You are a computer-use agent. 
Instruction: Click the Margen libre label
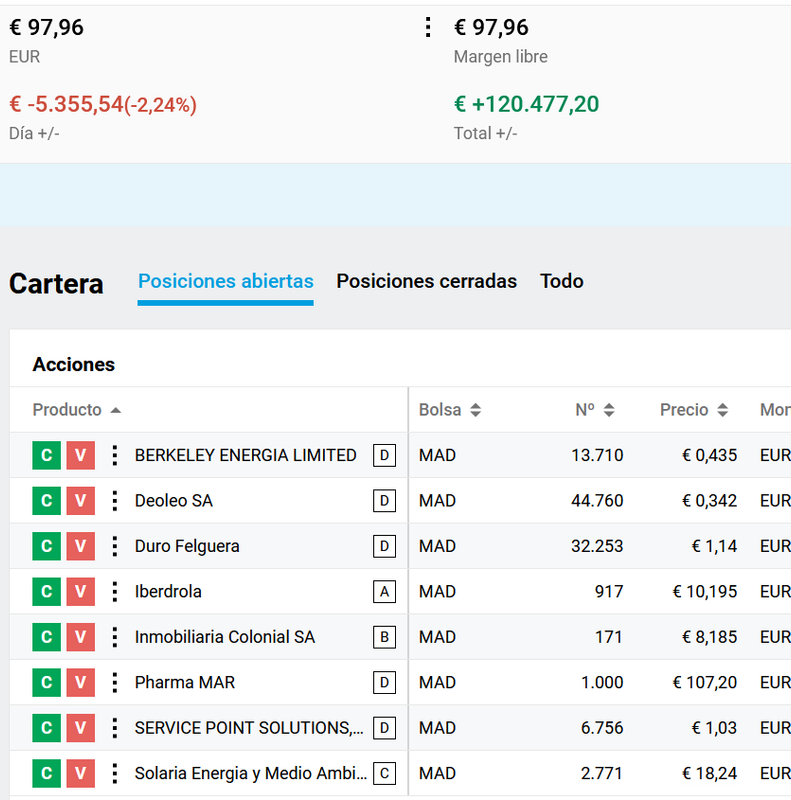coord(501,57)
